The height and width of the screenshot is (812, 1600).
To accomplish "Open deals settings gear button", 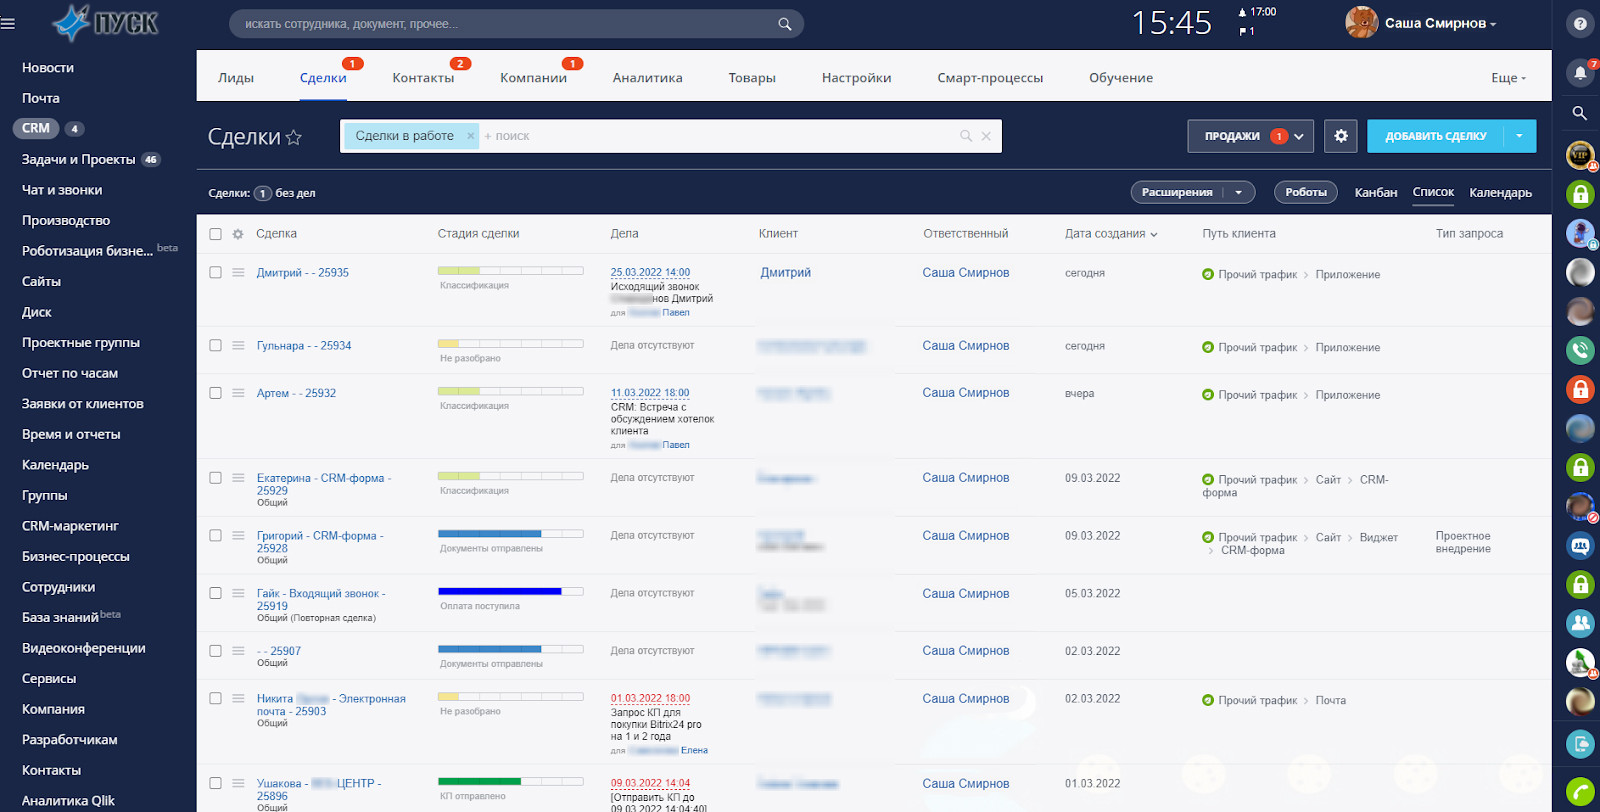I will (1341, 136).
